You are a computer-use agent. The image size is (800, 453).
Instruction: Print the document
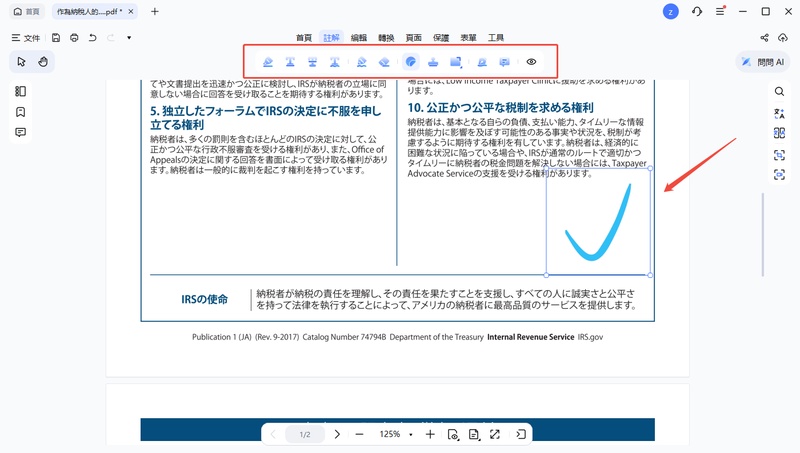click(x=74, y=38)
